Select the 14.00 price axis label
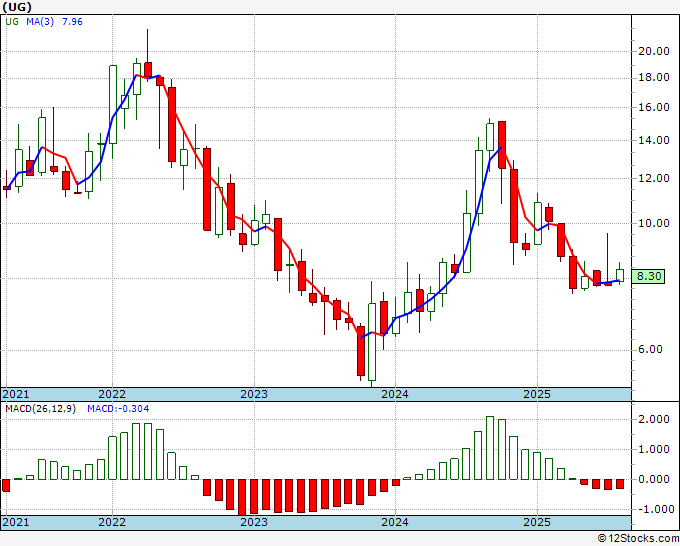This screenshot has width=680, height=546. (x=654, y=140)
